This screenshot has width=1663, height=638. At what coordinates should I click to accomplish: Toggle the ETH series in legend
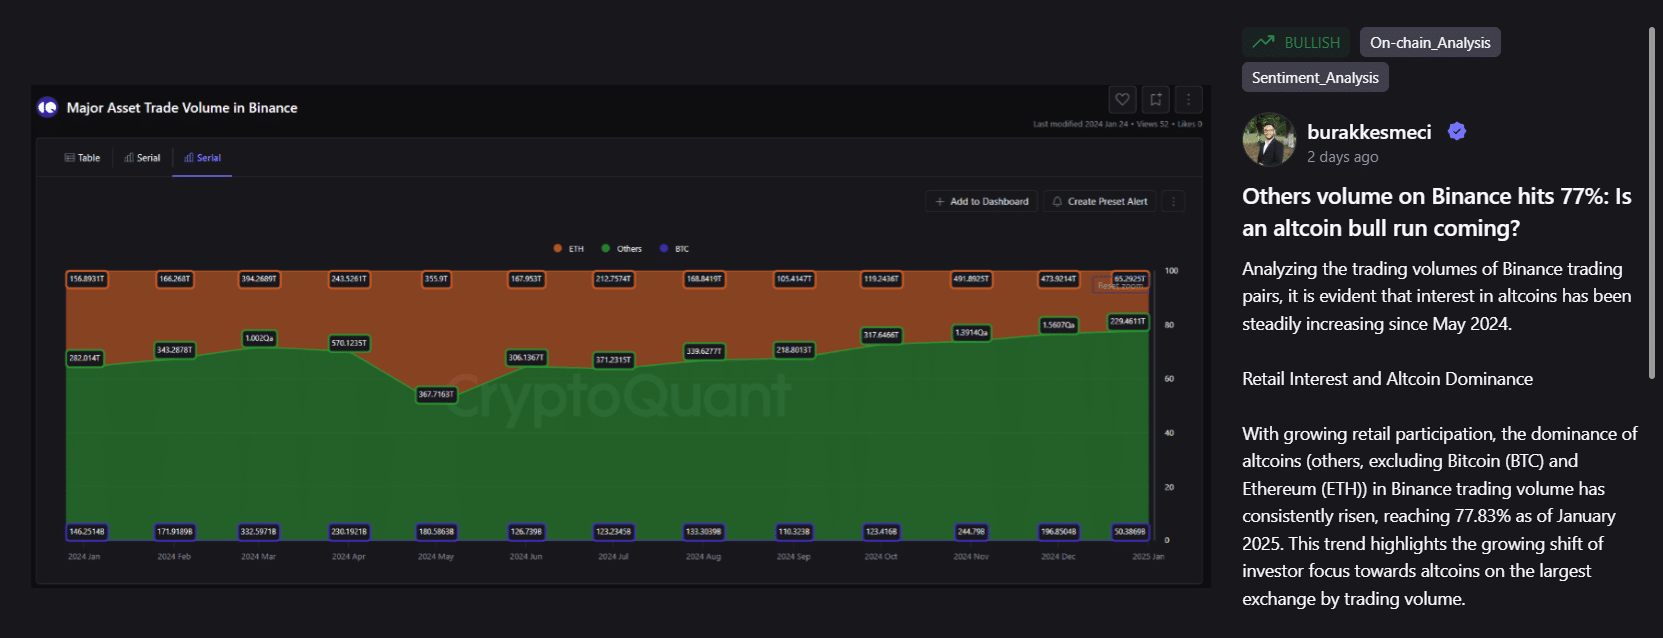pos(568,248)
